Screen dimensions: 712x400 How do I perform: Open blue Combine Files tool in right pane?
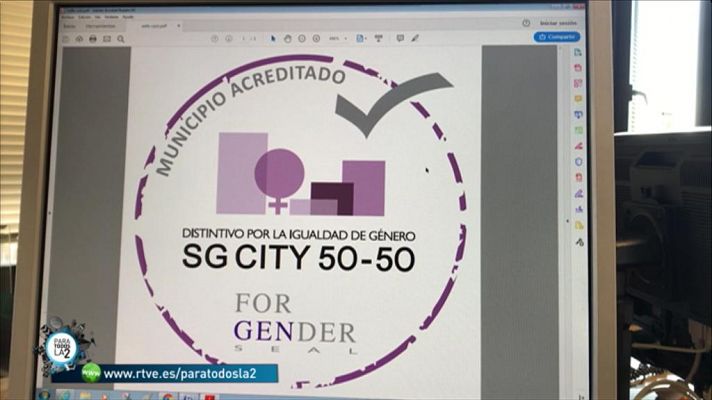point(578,115)
